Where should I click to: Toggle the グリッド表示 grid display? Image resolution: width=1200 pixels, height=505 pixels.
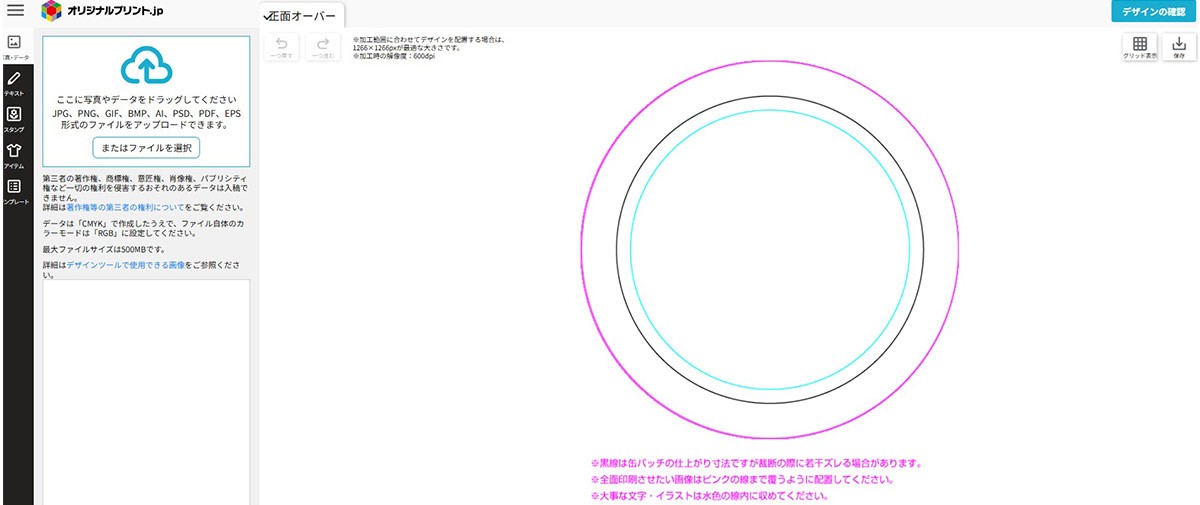pos(1139,48)
